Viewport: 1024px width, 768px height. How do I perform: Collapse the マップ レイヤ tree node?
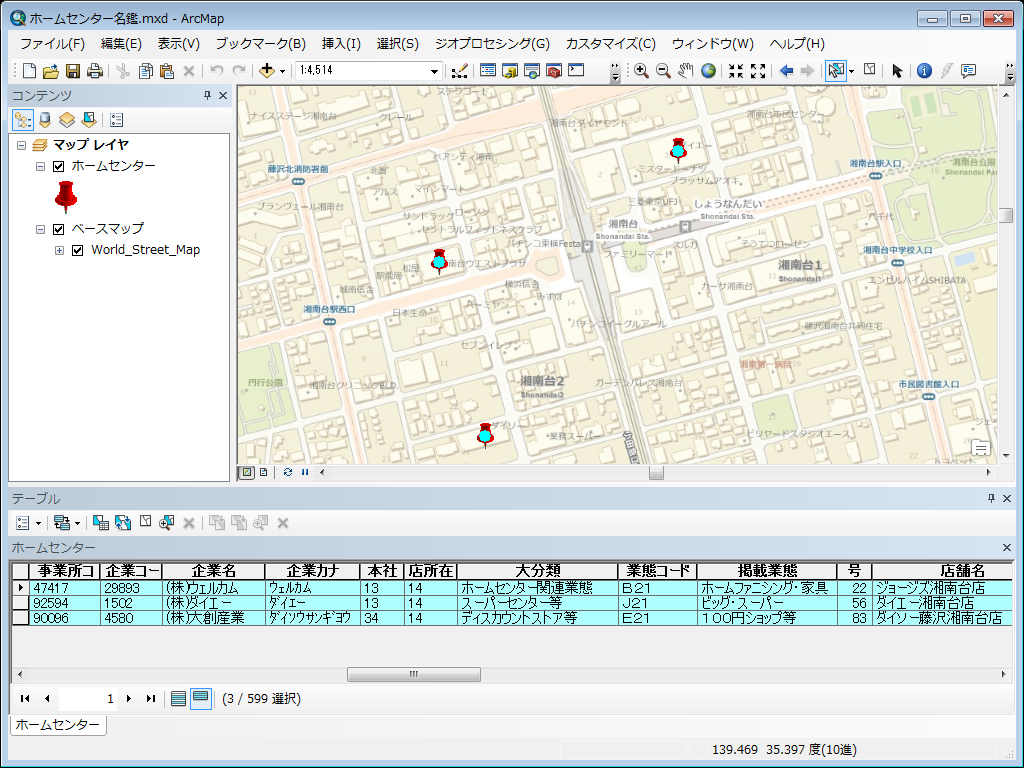click(x=21, y=145)
